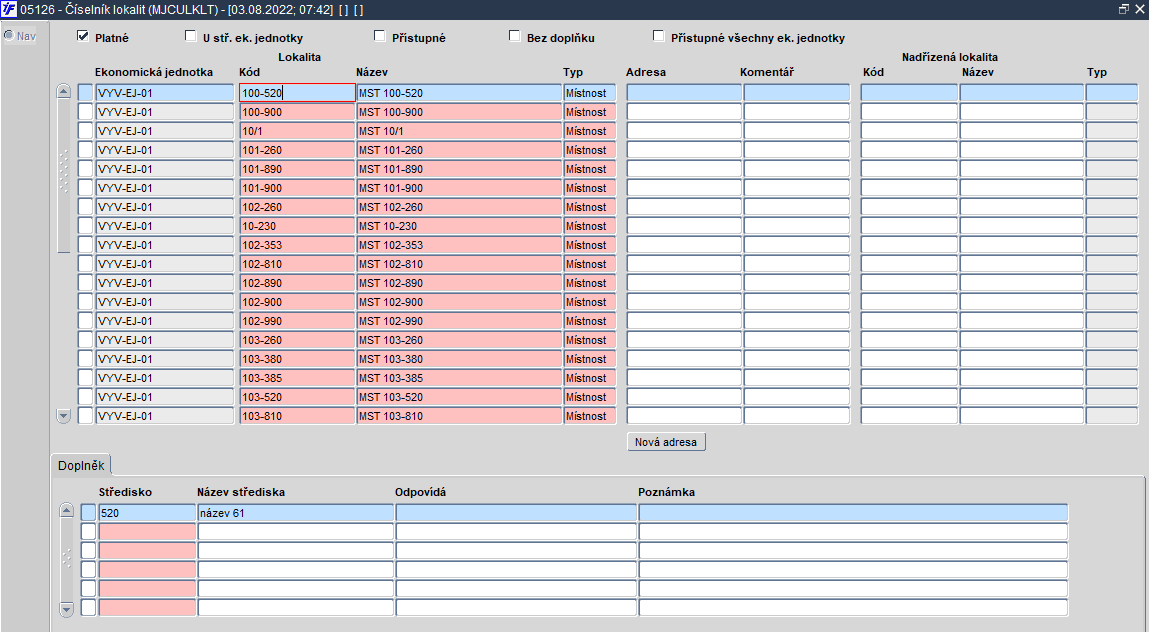The image size is (1149, 632).
Task: Enable Přístupné všechny ek. jednotky checkbox
Action: coord(659,36)
